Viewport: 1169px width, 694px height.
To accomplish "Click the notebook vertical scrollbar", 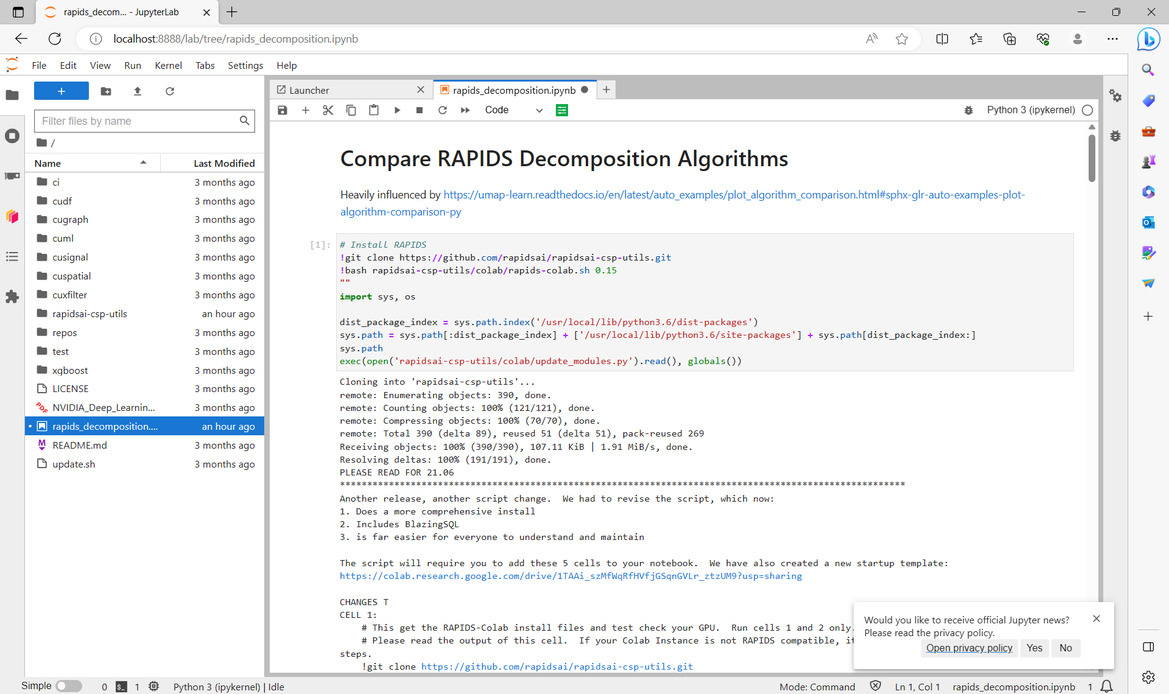I will click(1091, 157).
